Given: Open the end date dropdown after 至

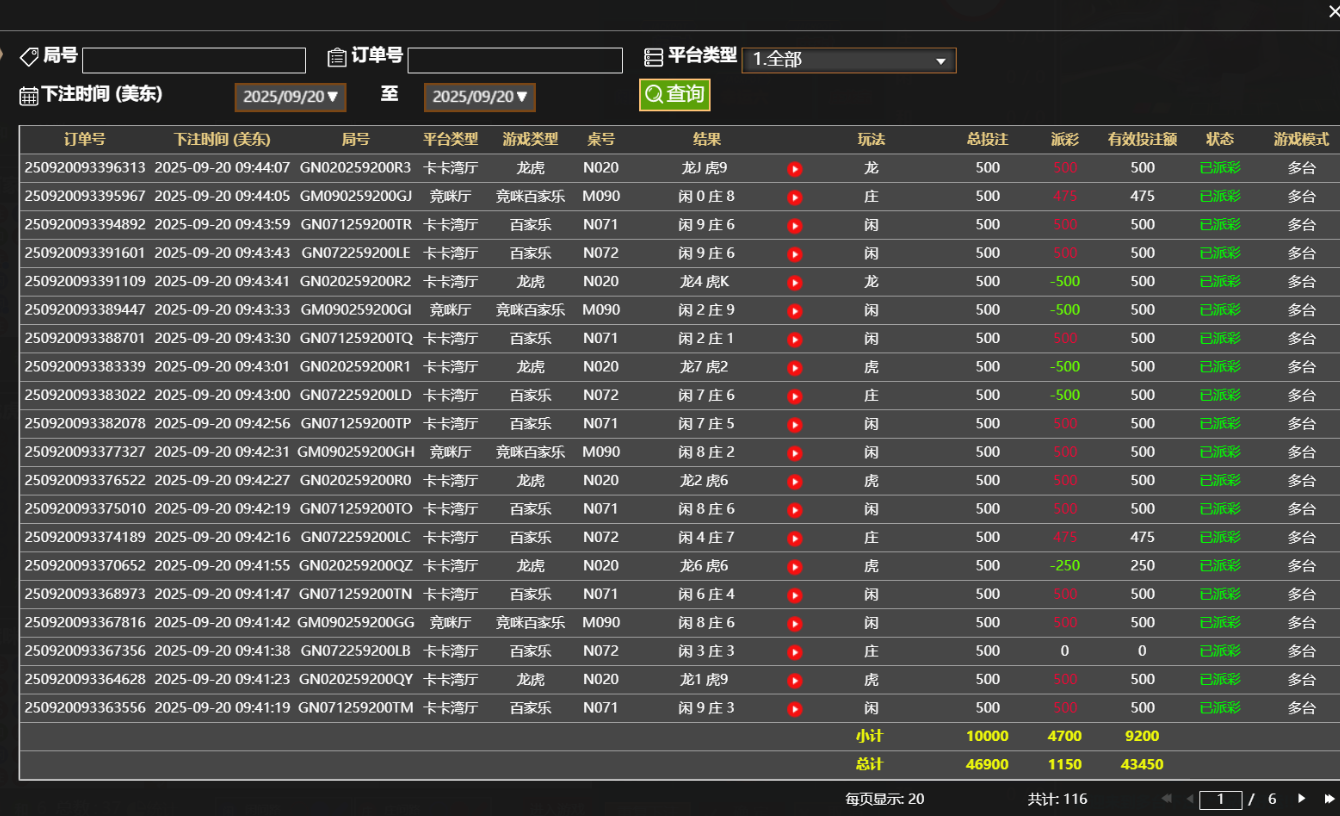Looking at the screenshot, I should 480,97.
